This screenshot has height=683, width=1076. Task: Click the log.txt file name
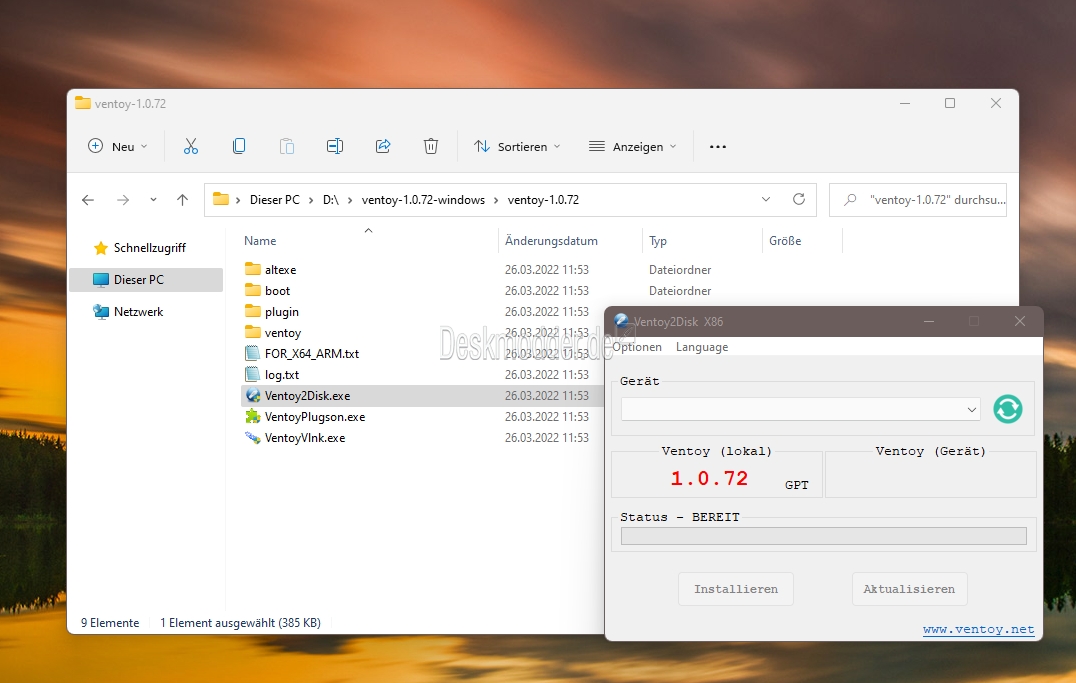pos(282,375)
